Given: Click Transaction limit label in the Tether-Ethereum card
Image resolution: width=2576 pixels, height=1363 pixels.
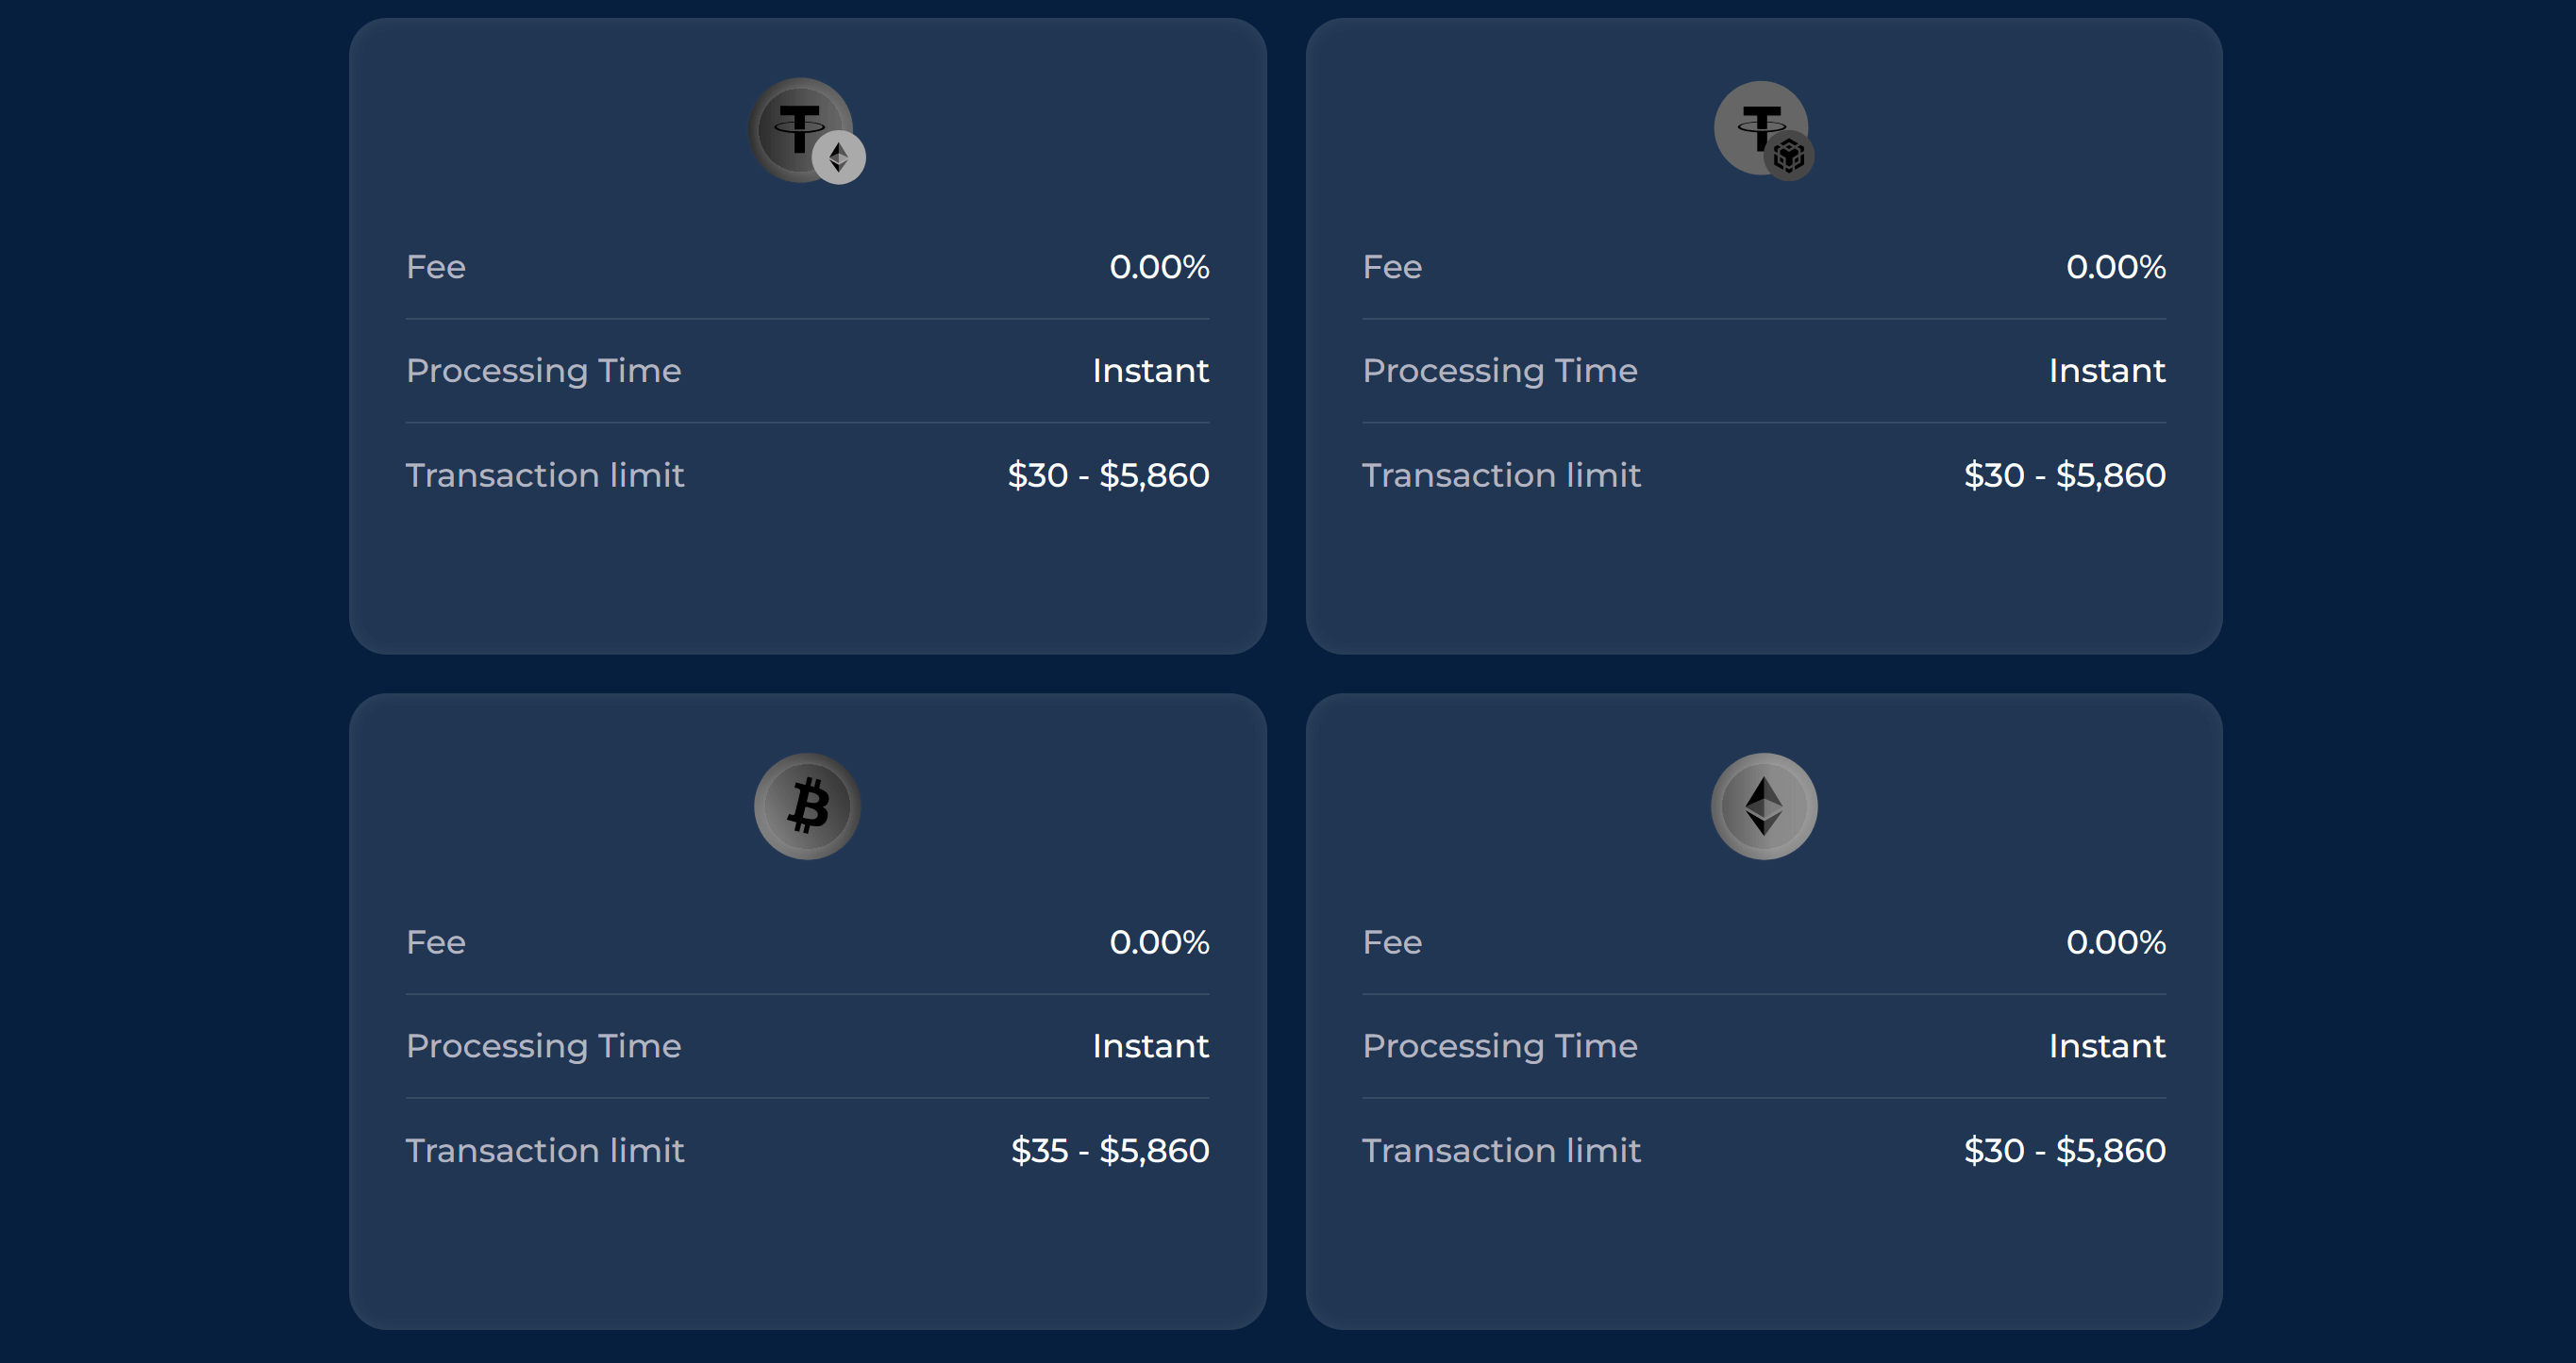Looking at the screenshot, I should tap(545, 475).
